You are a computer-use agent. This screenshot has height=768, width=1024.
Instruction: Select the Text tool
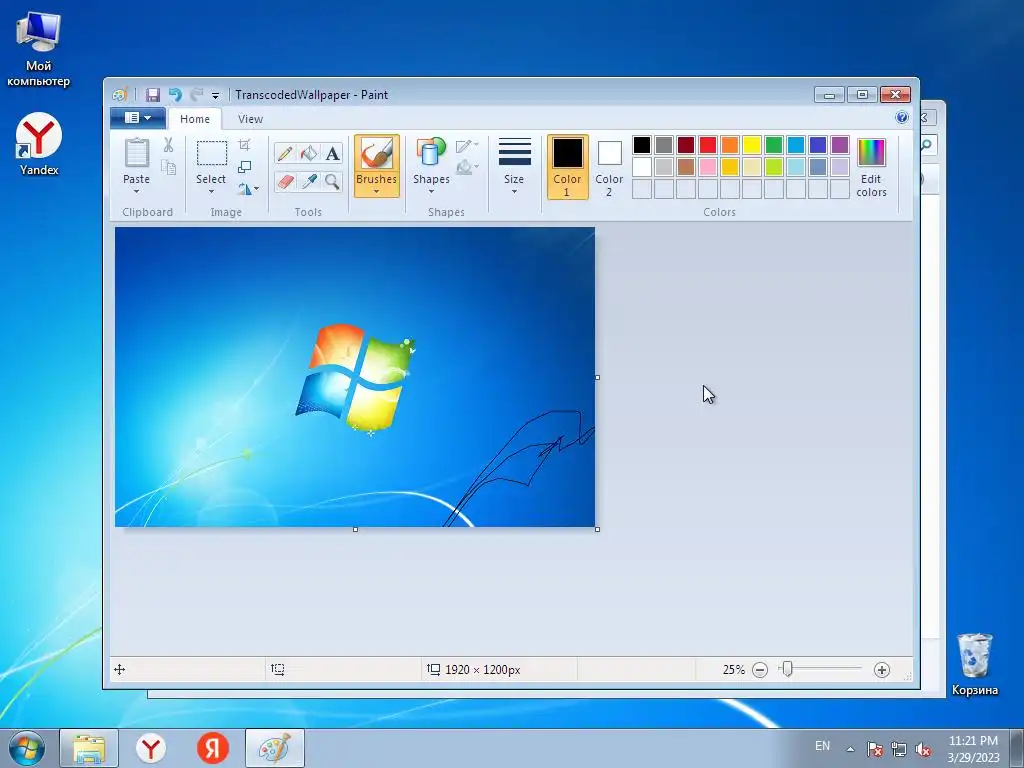[x=332, y=153]
